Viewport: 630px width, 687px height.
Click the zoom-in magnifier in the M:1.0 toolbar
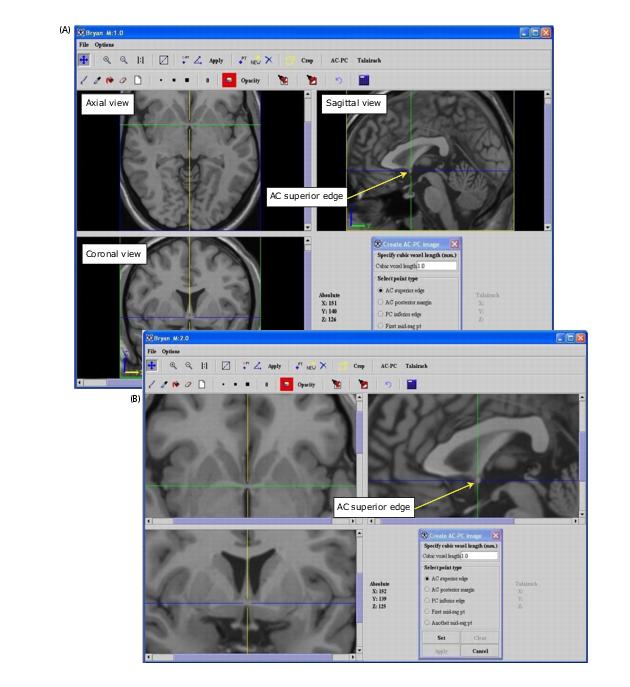[x=107, y=60]
